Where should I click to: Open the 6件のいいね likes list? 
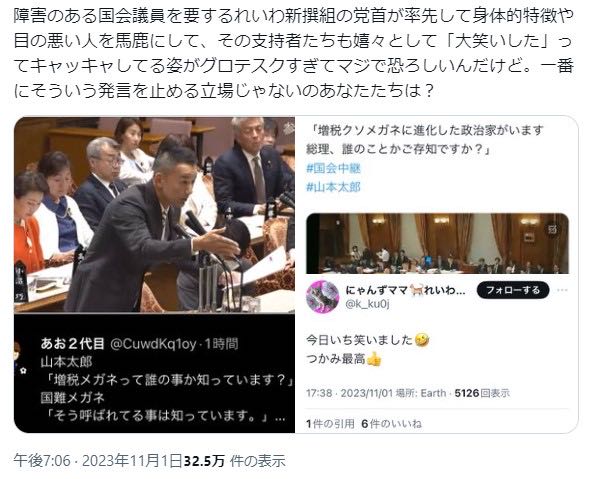(x=391, y=424)
